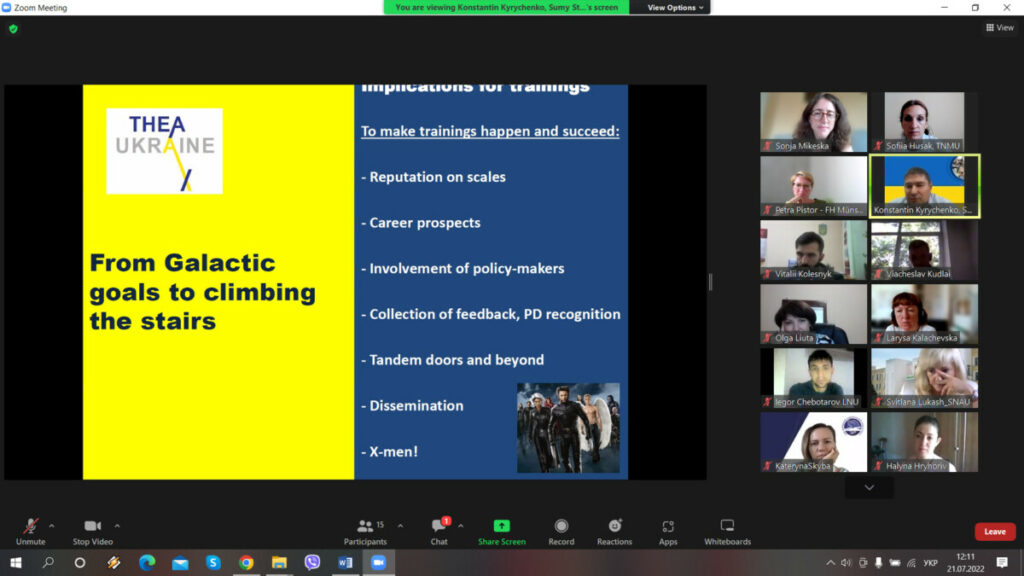Stop Video using the camera icon
This screenshot has width=1024, height=576.
pos(93,526)
